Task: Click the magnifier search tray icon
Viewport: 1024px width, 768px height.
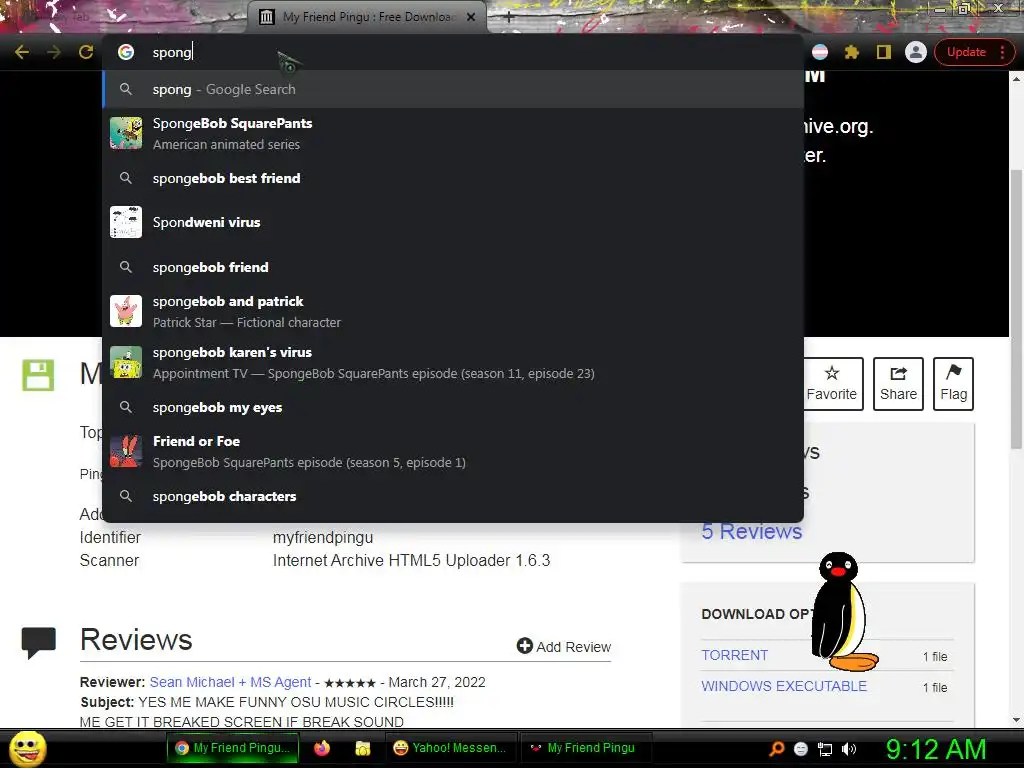Action: tap(777, 749)
